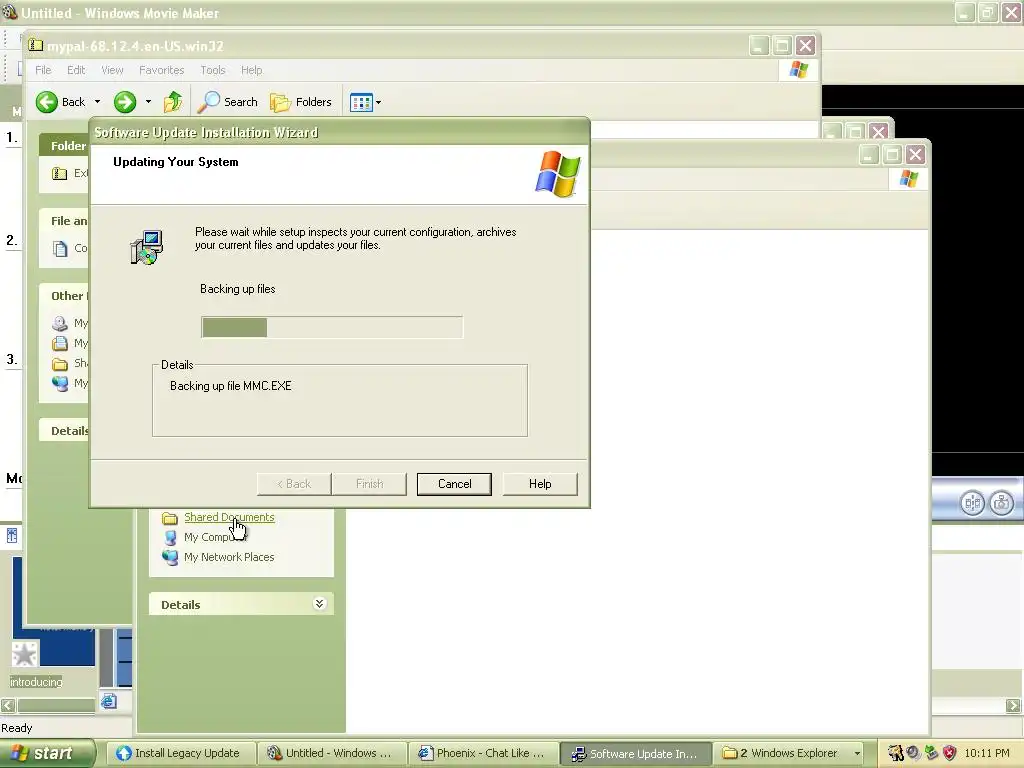
Task: Open the Edit menu in mypal window
Action: pos(76,70)
